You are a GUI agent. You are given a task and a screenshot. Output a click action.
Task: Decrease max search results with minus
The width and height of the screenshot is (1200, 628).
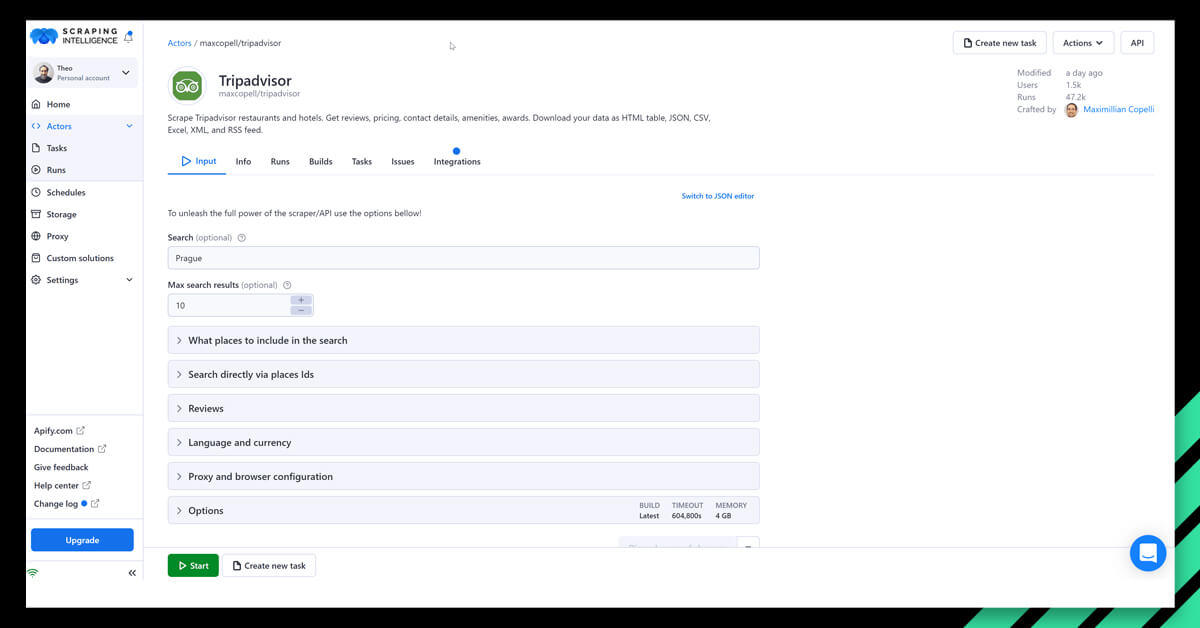pyautogui.click(x=301, y=310)
